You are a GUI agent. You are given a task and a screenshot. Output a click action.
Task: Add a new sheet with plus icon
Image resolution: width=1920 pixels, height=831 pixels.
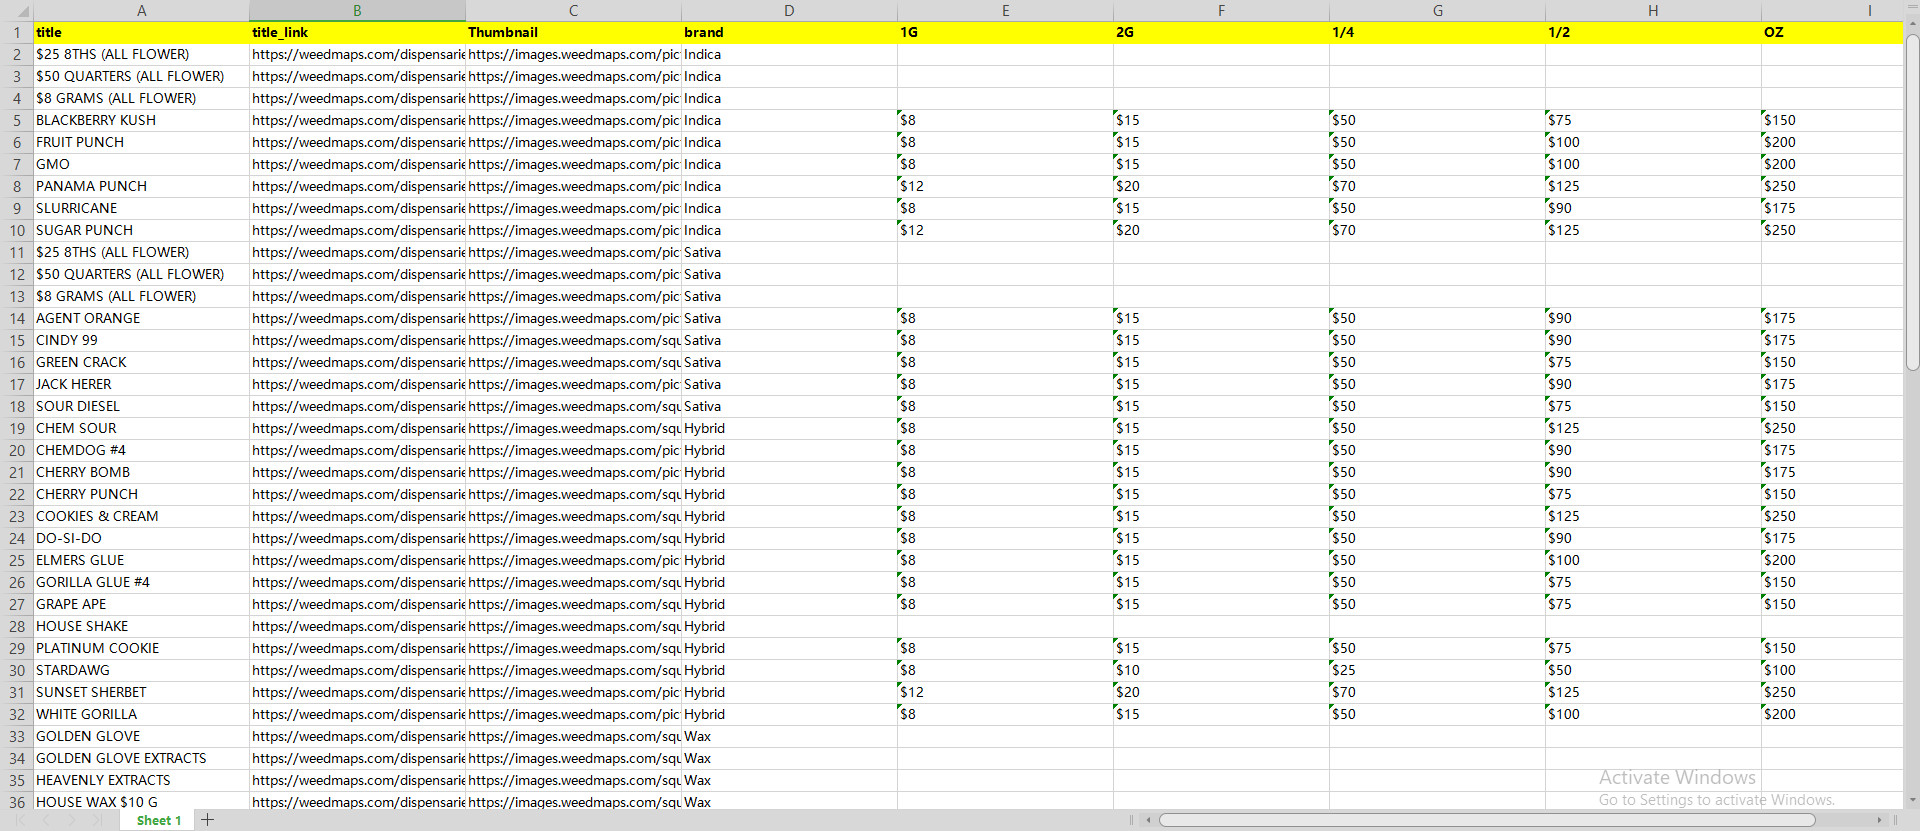(207, 820)
